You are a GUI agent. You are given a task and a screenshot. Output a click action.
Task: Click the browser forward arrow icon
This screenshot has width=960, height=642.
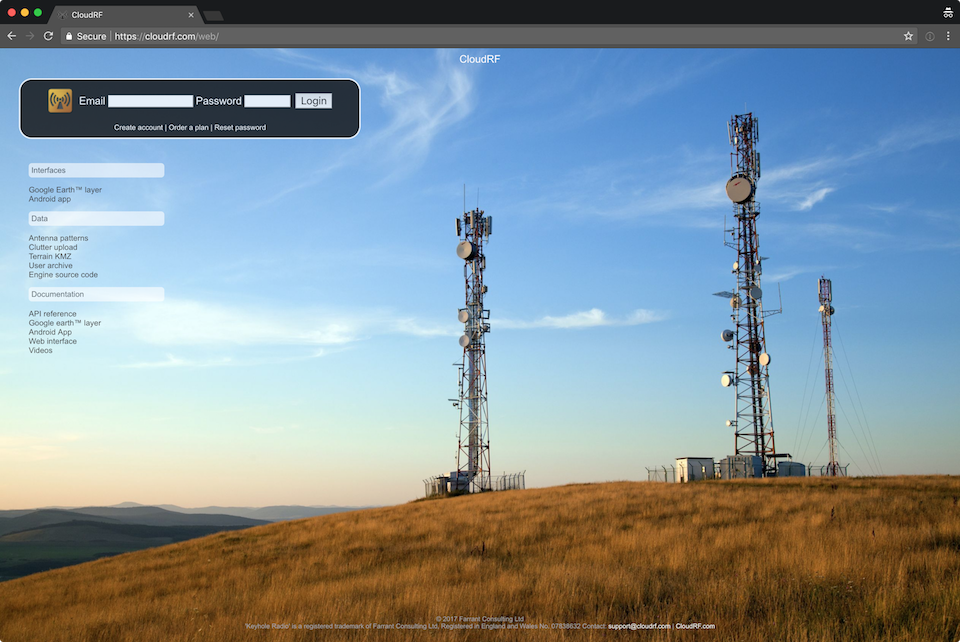pyautogui.click(x=29, y=35)
